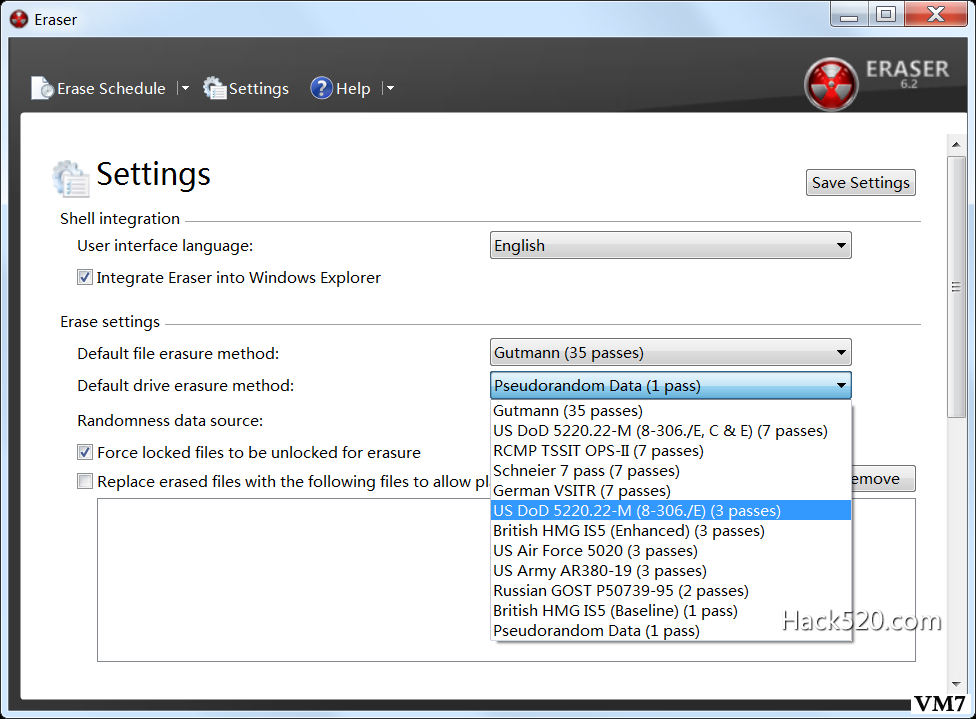
Task: Choose British HMG IS5 (Enhanced) (3 passes)
Action: point(670,530)
